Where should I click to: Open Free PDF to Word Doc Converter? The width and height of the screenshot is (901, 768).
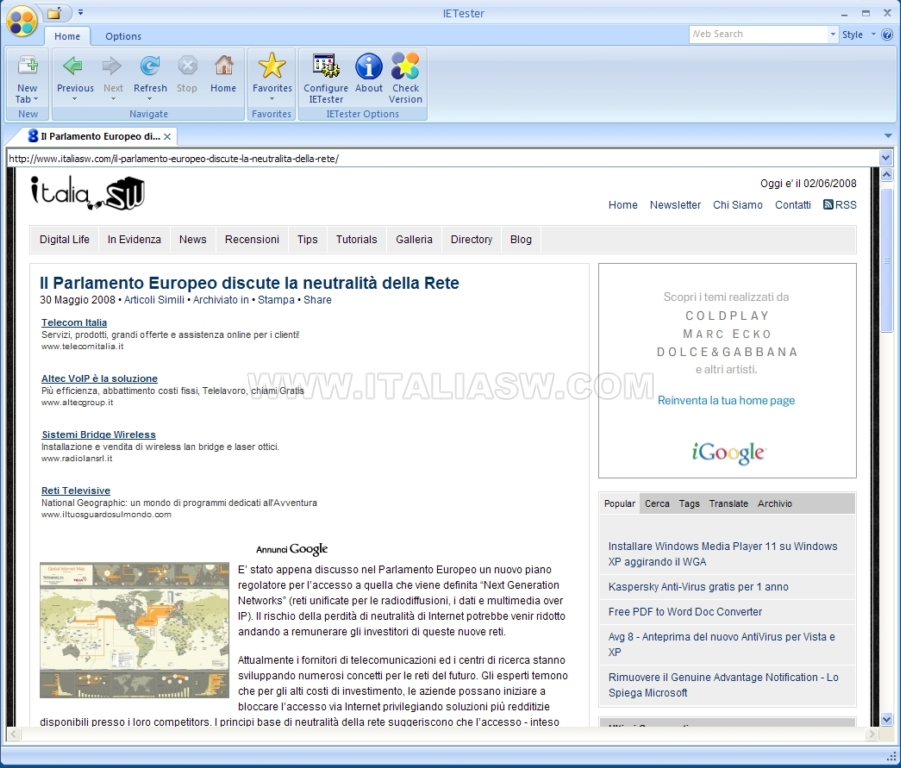click(685, 612)
